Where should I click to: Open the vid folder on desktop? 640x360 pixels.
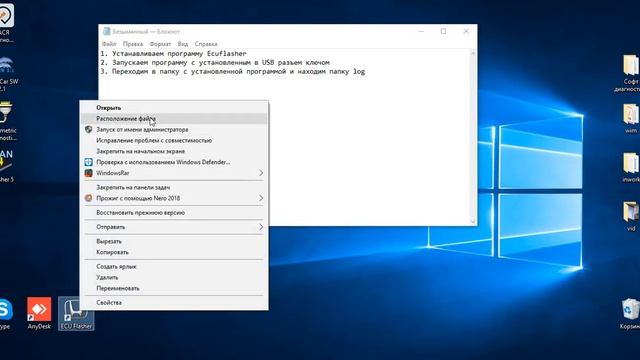(631, 216)
